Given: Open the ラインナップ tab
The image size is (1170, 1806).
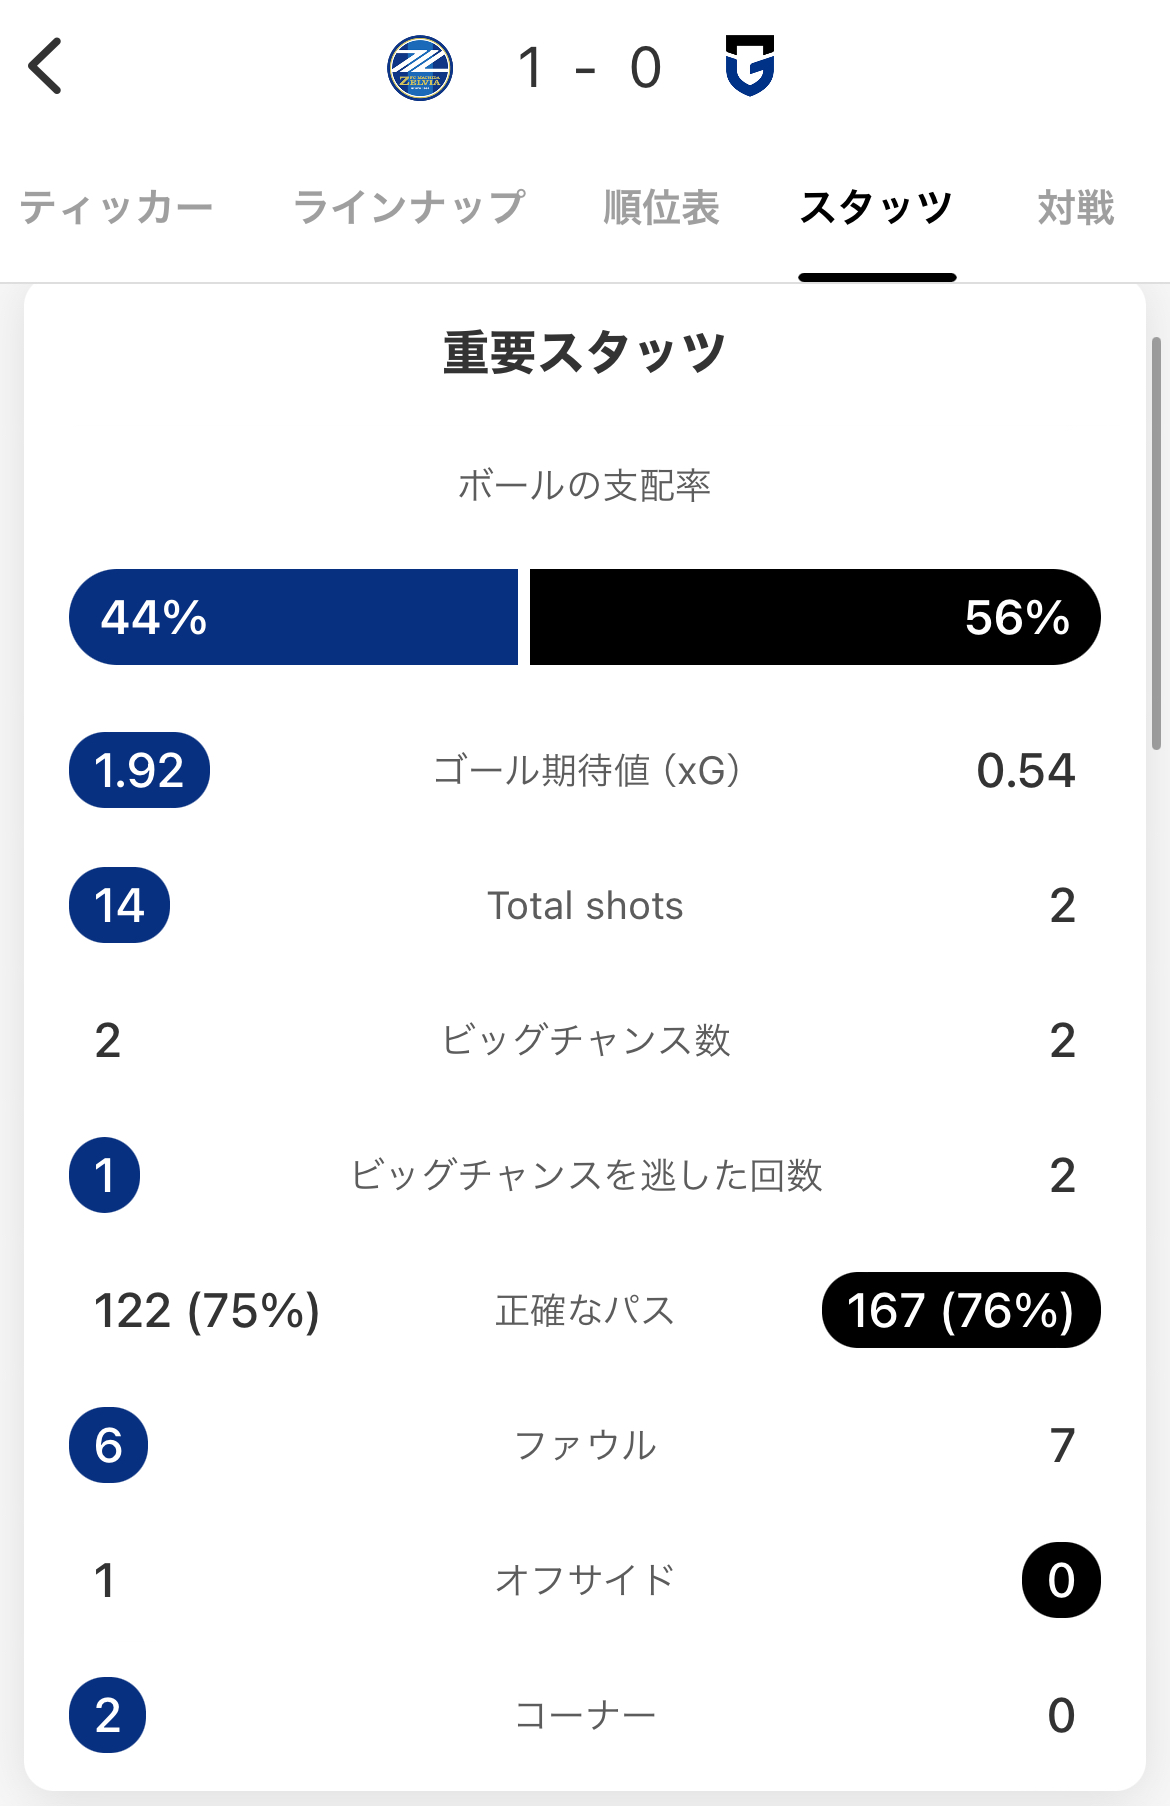Looking at the screenshot, I should coord(408,208).
